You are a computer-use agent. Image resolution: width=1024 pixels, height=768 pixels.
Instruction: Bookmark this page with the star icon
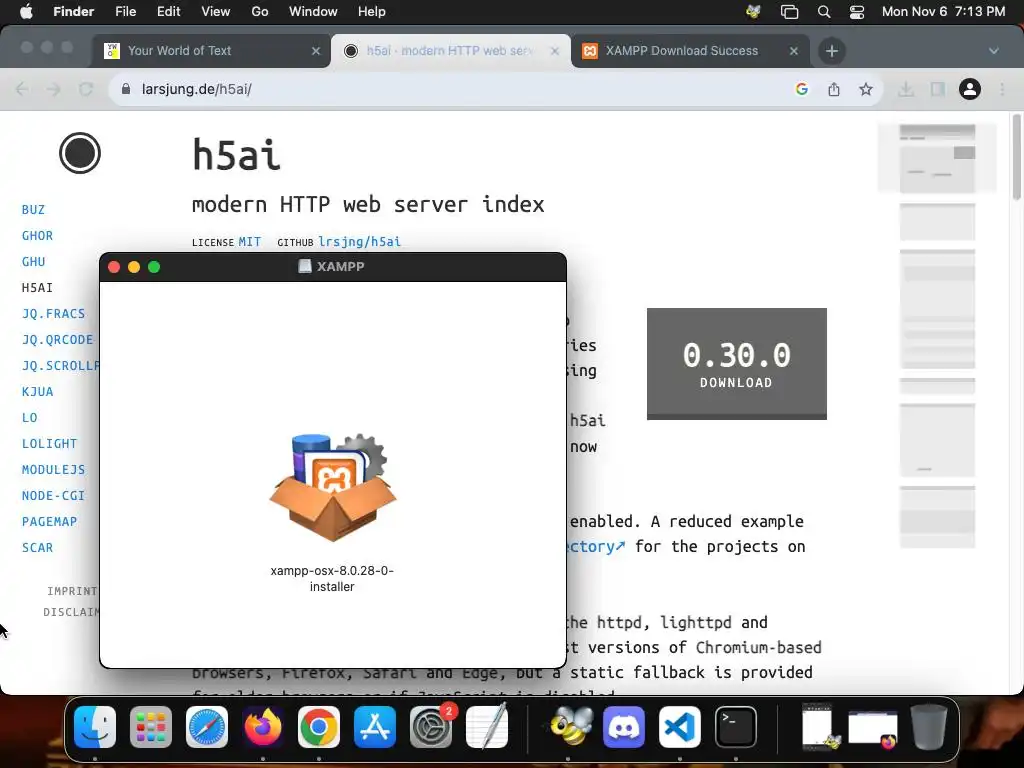pos(866,89)
